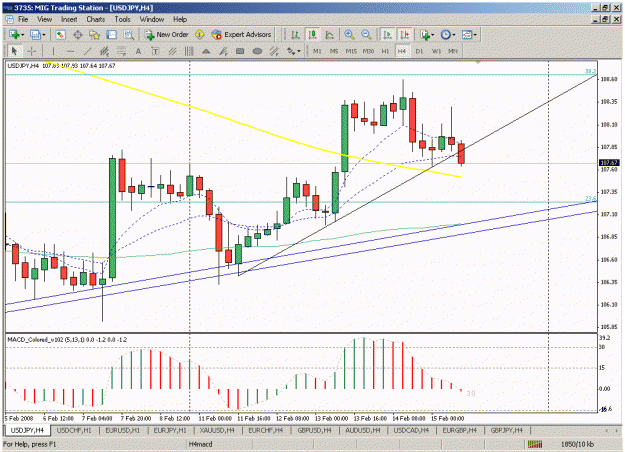Open the Tools menu
The image size is (625, 452).
[122, 20]
